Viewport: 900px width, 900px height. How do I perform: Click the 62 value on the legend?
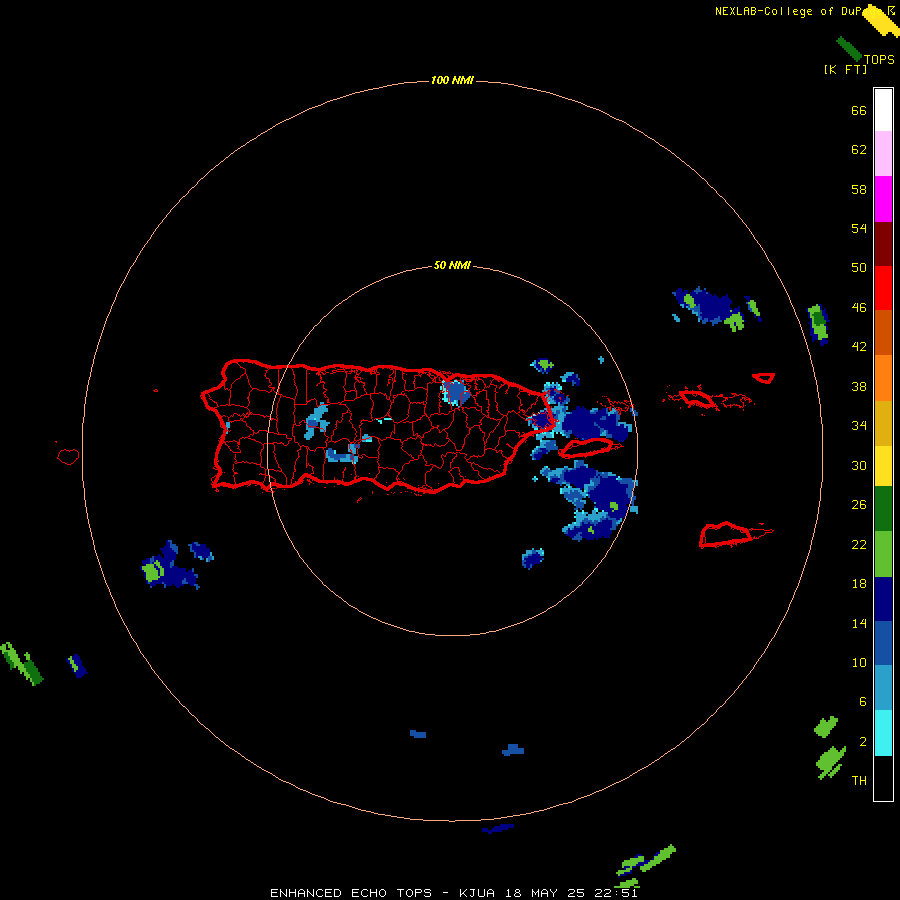859,150
